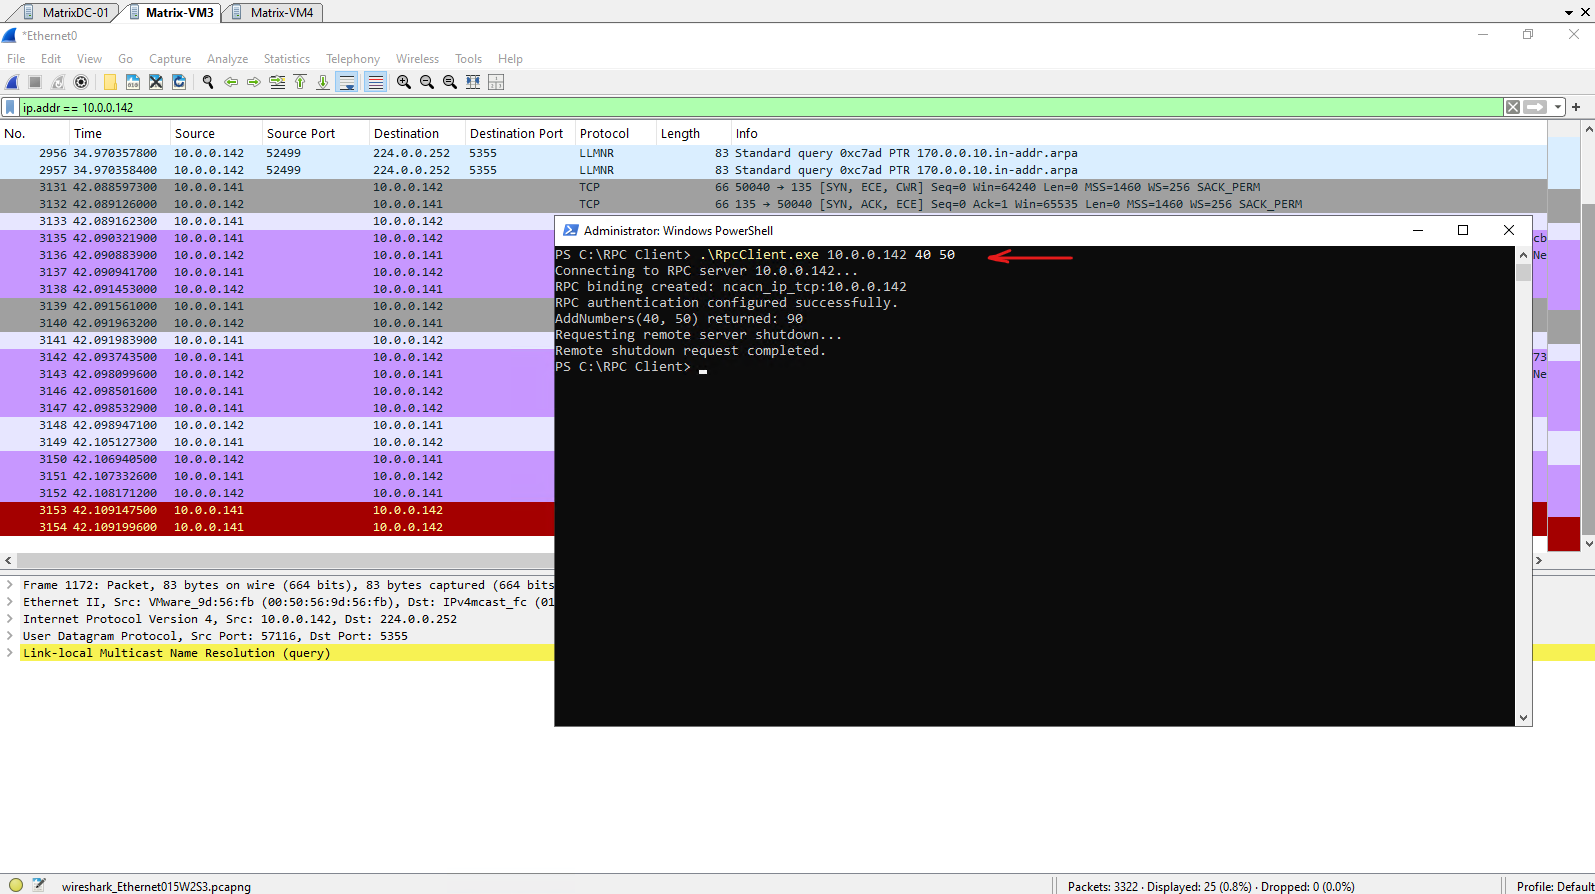The width and height of the screenshot is (1595, 894).
Task: Open the Telephony menu
Action: pyautogui.click(x=353, y=59)
